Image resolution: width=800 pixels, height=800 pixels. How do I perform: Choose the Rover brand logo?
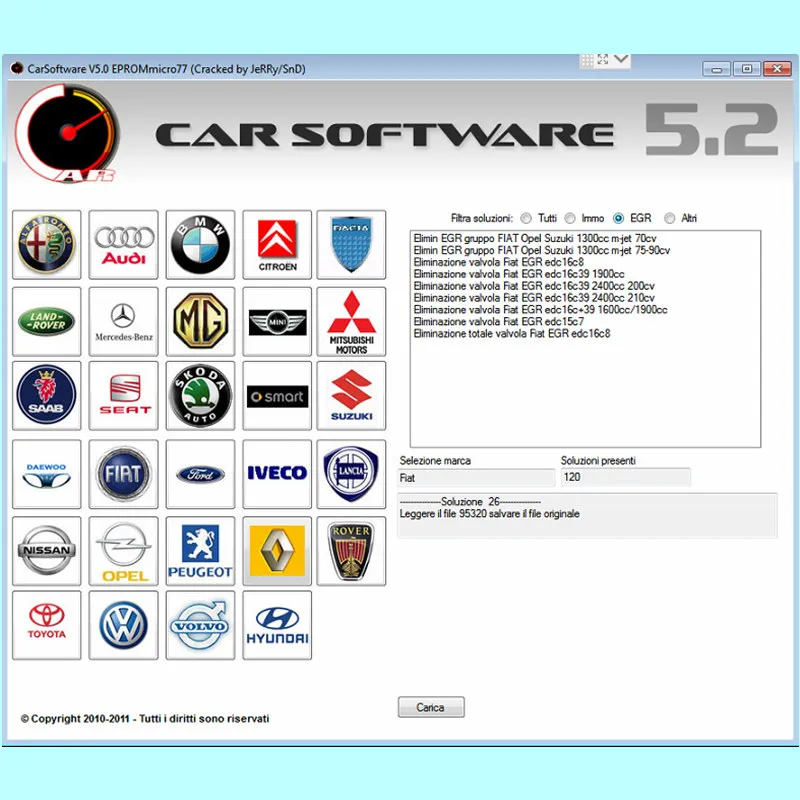click(351, 551)
